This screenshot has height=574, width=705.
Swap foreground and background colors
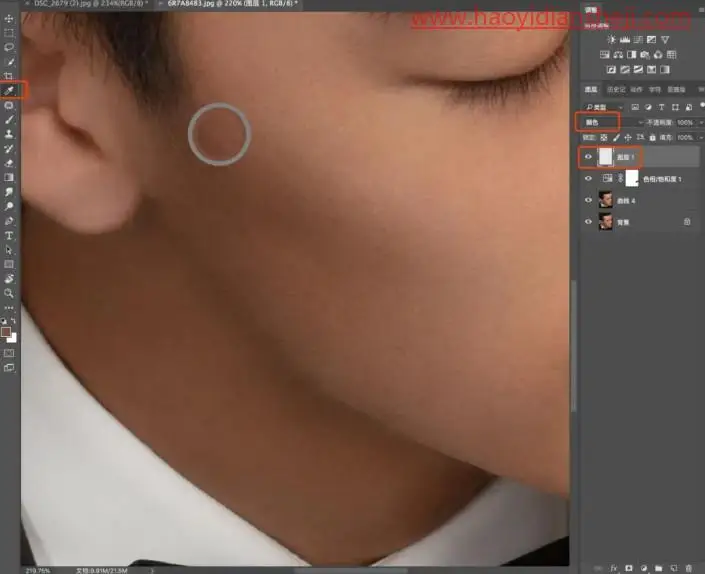coord(13,320)
